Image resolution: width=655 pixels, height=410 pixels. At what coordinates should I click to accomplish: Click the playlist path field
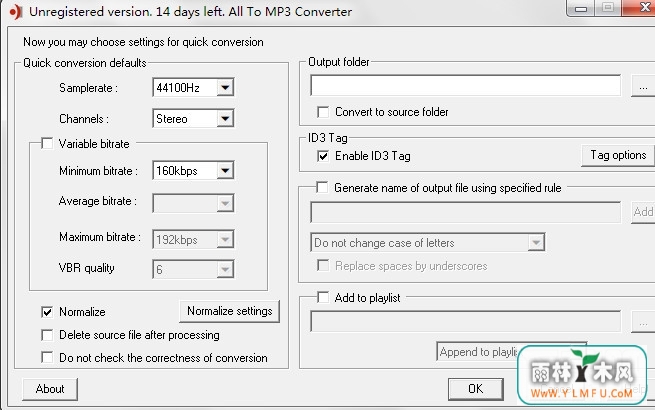pyautogui.click(x=465, y=321)
